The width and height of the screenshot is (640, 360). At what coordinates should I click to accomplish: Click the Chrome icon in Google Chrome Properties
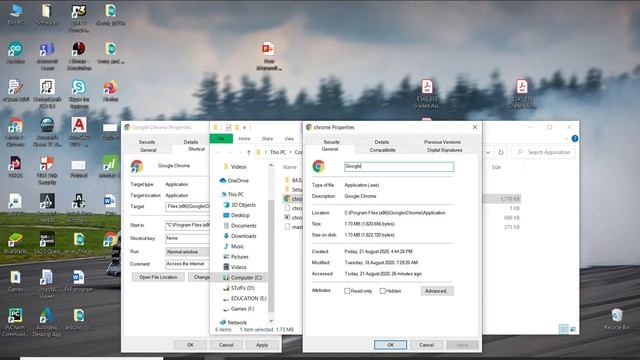click(x=137, y=166)
